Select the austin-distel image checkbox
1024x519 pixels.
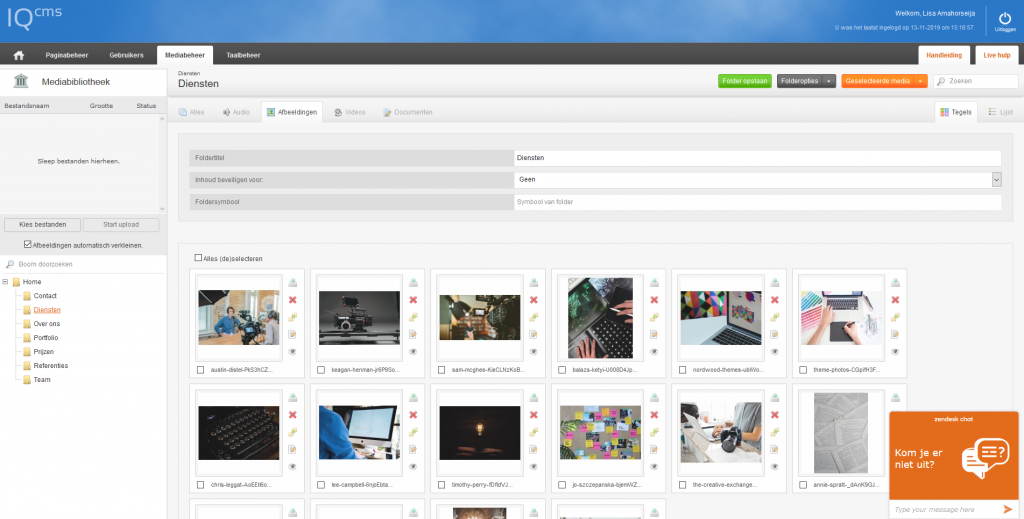200,370
